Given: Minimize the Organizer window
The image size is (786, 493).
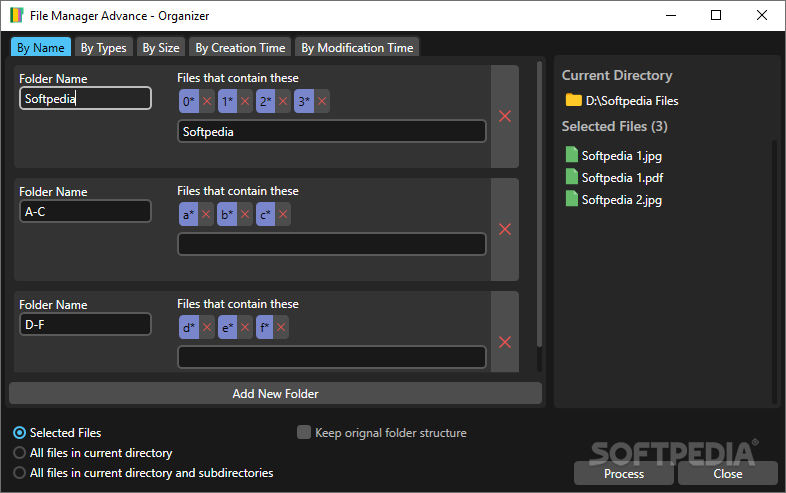Looking at the screenshot, I should (671, 16).
